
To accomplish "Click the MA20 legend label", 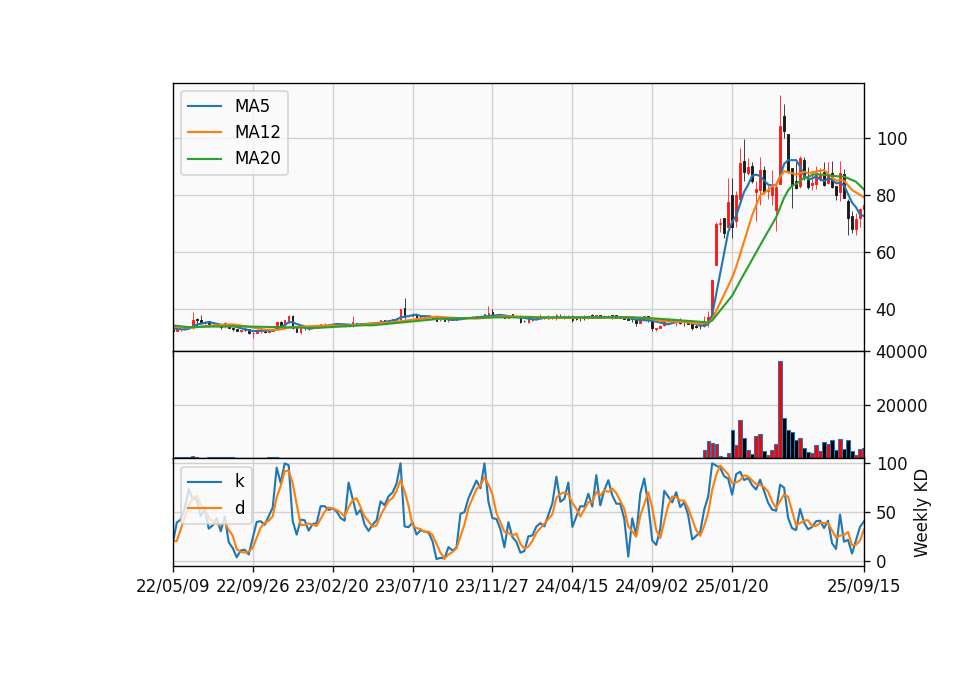I will click(x=257, y=158).
